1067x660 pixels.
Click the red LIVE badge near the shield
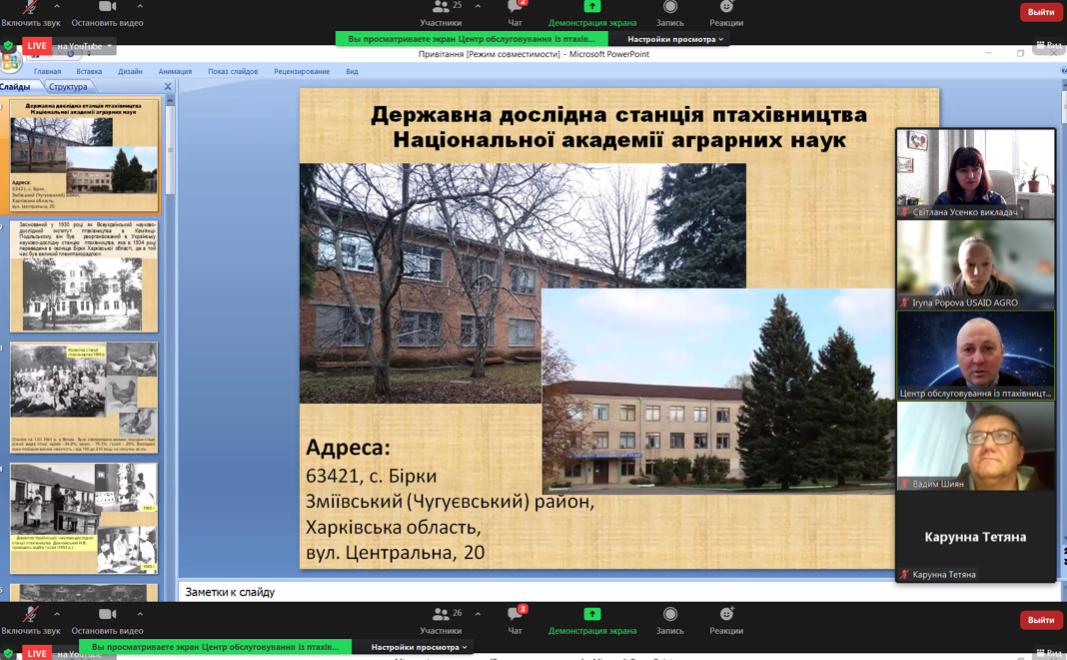pyautogui.click(x=37, y=46)
